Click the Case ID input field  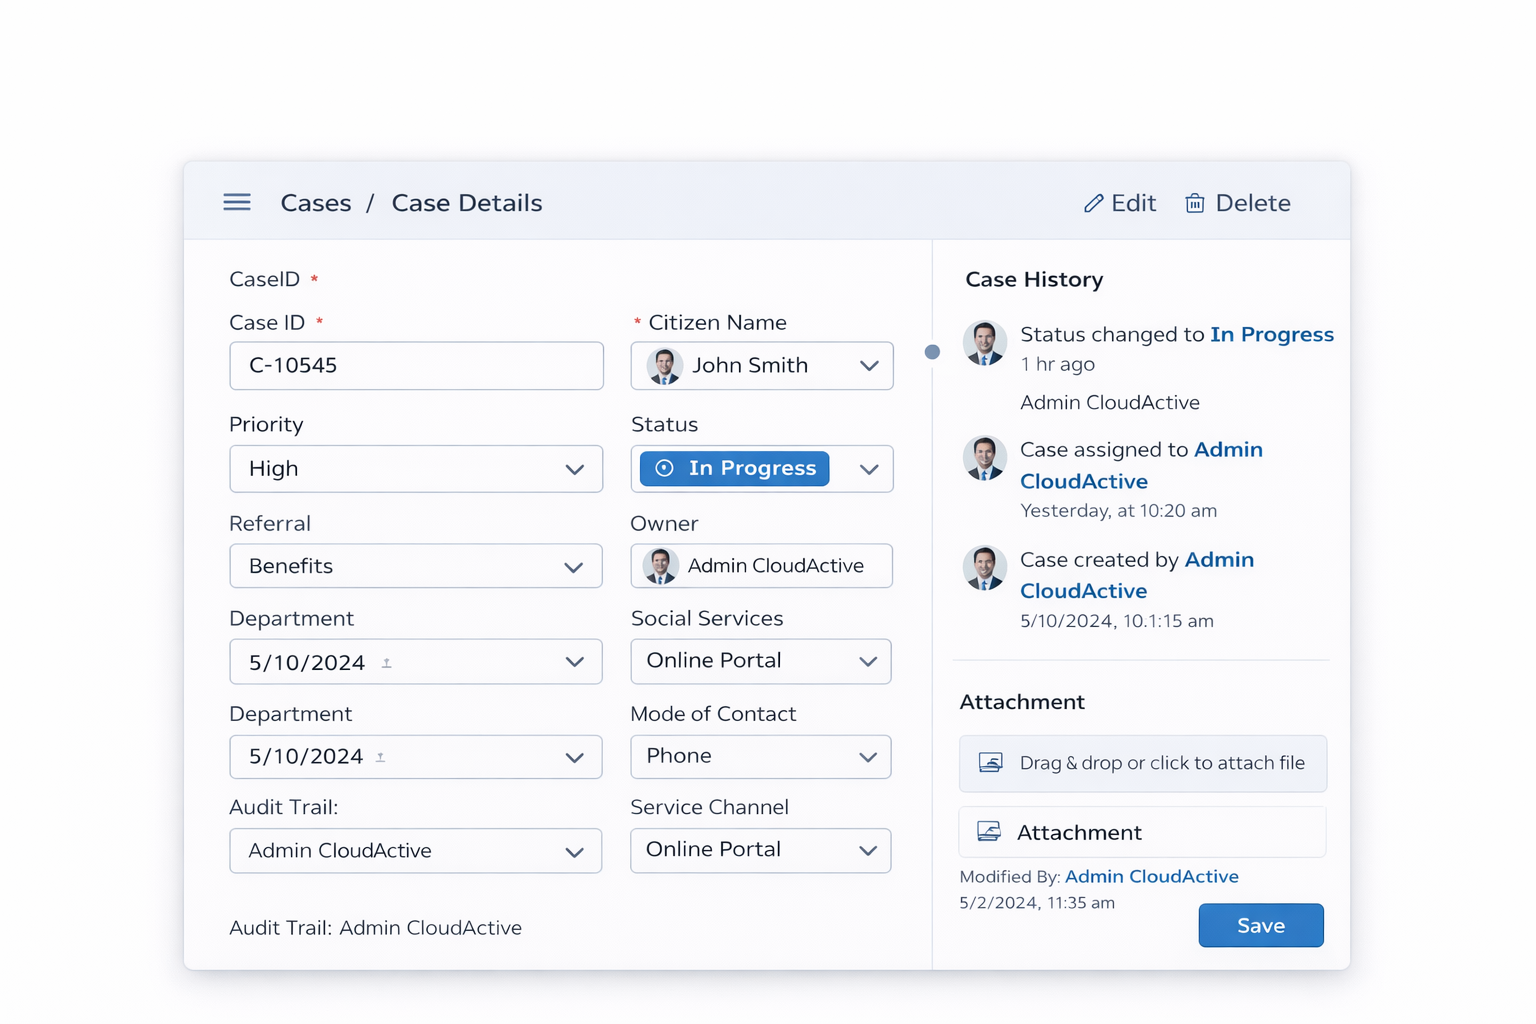coord(416,366)
